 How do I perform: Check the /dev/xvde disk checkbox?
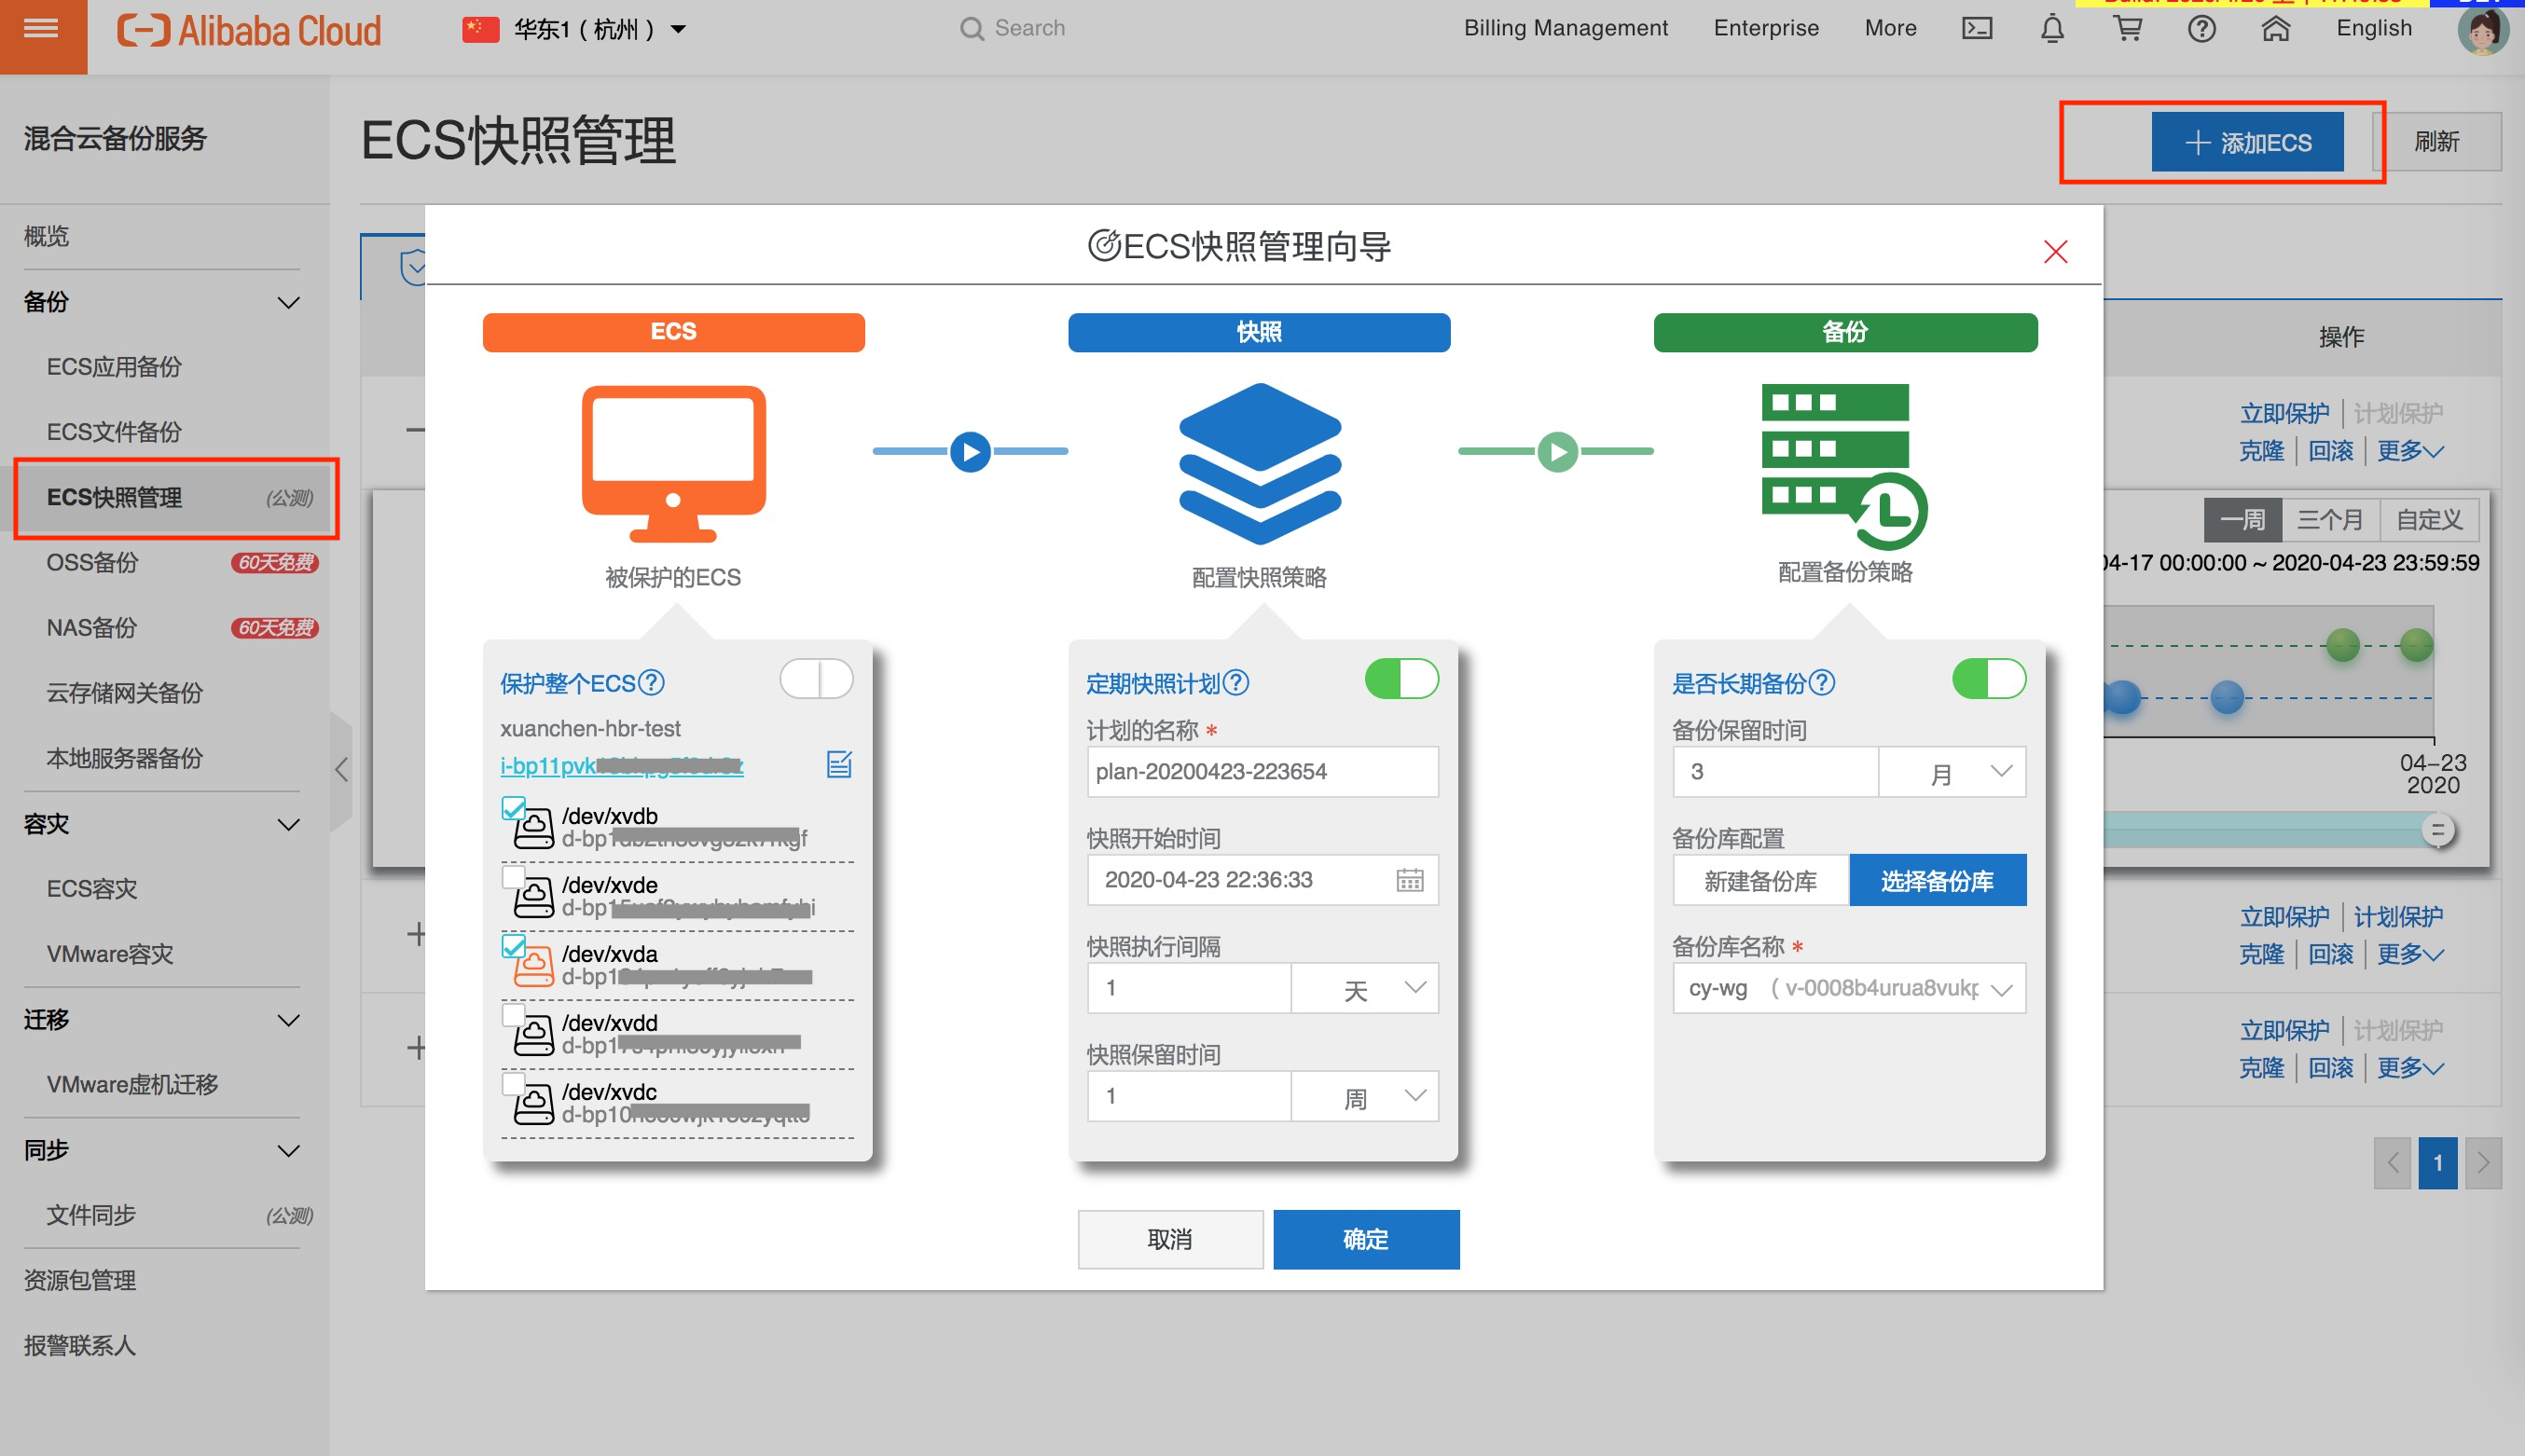[x=513, y=876]
